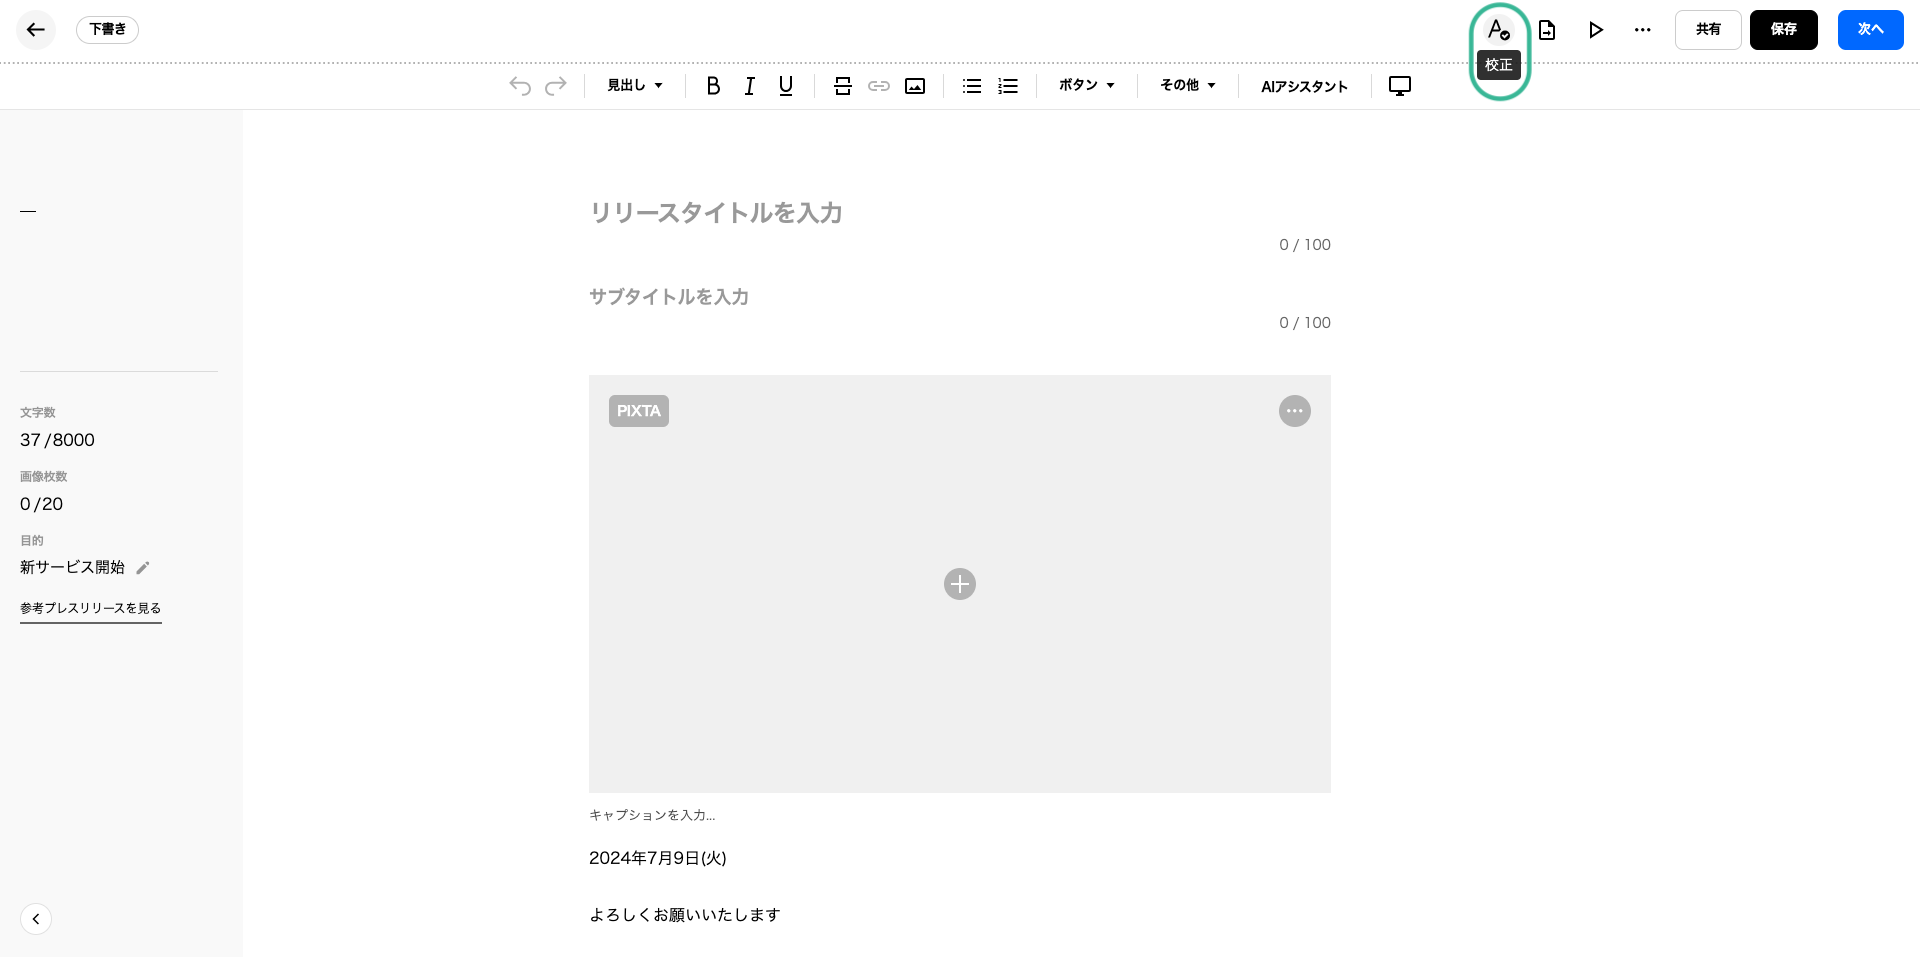The height and width of the screenshot is (957, 1920).
Task: Insert a hyperlink
Action: click(879, 86)
